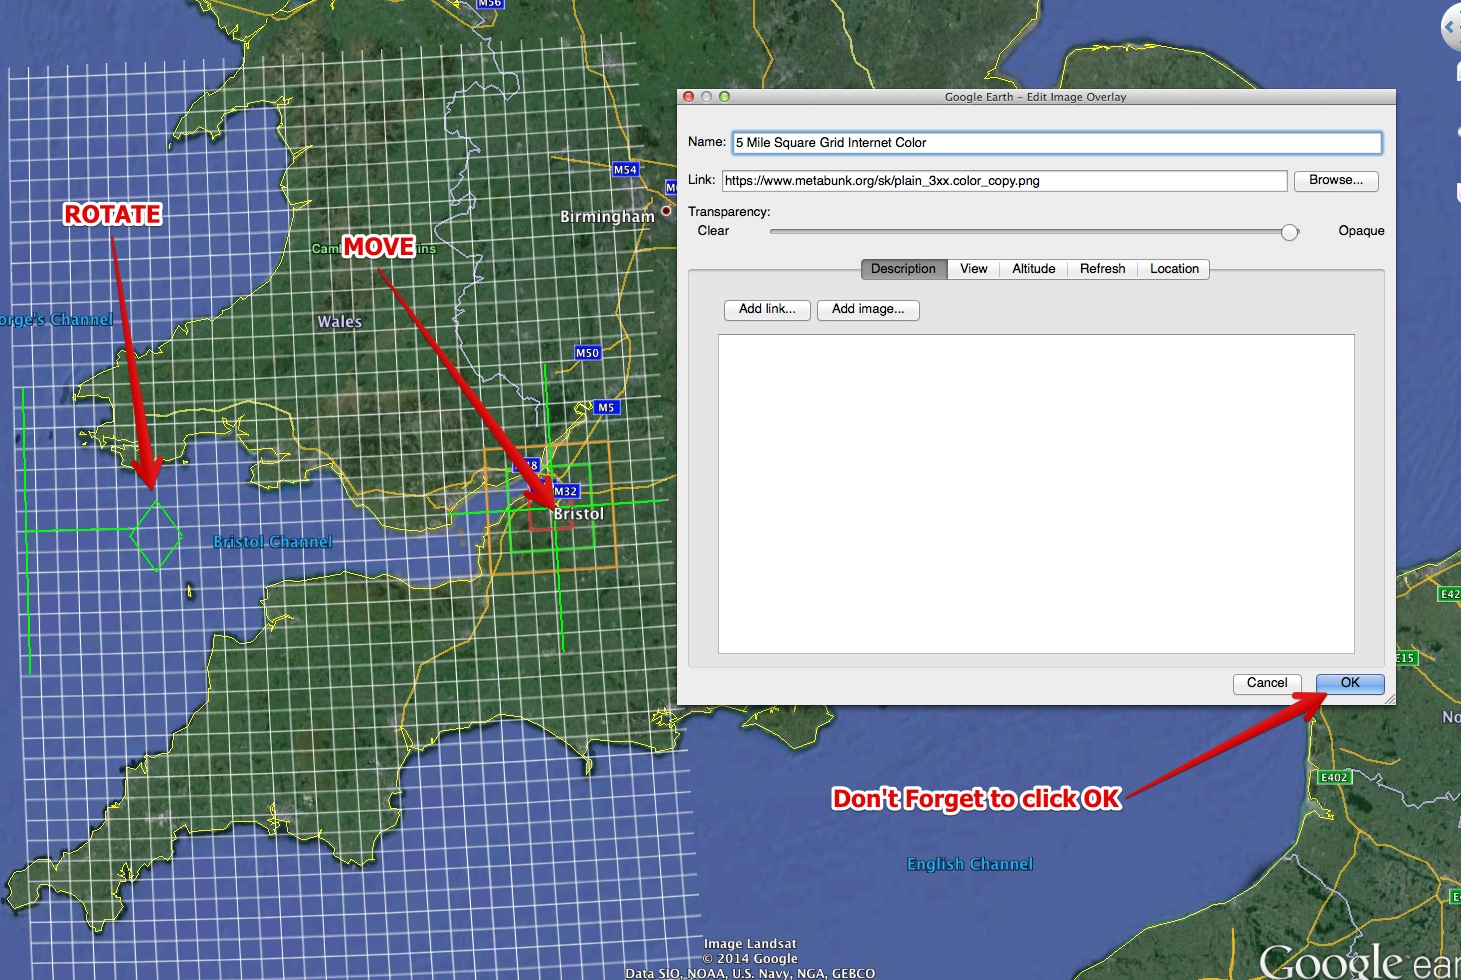Image resolution: width=1461 pixels, height=980 pixels.
Task: Open the Altitude tab
Action: [x=1033, y=269]
